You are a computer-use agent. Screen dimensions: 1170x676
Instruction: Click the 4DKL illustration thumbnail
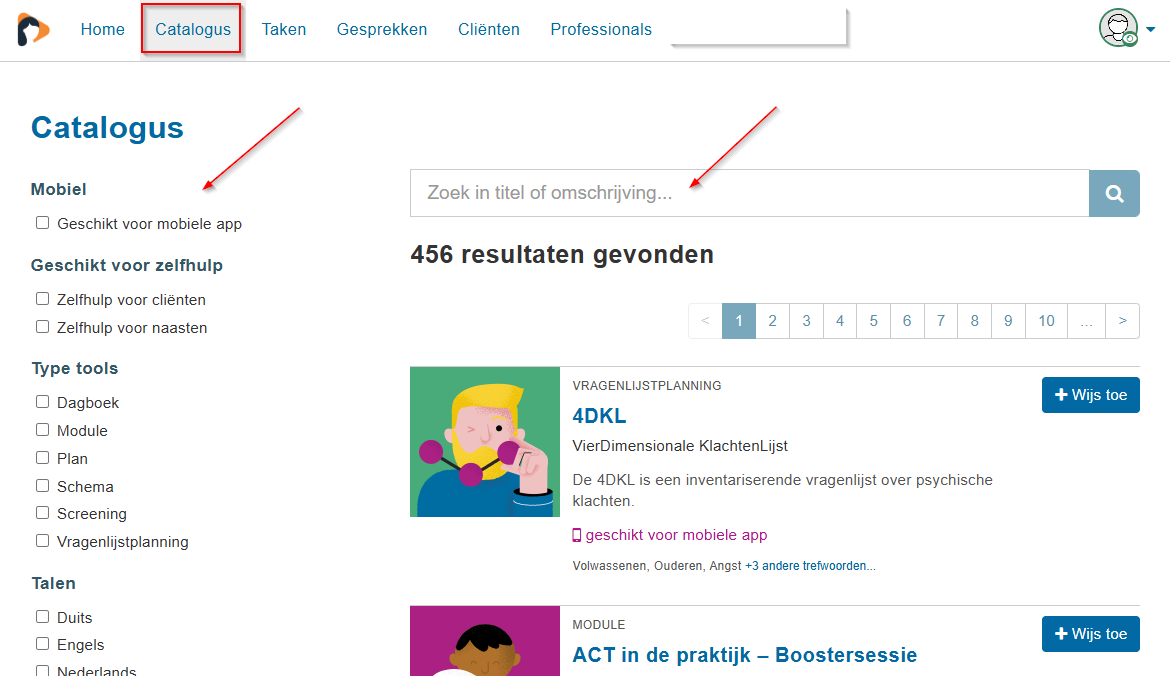click(x=485, y=442)
